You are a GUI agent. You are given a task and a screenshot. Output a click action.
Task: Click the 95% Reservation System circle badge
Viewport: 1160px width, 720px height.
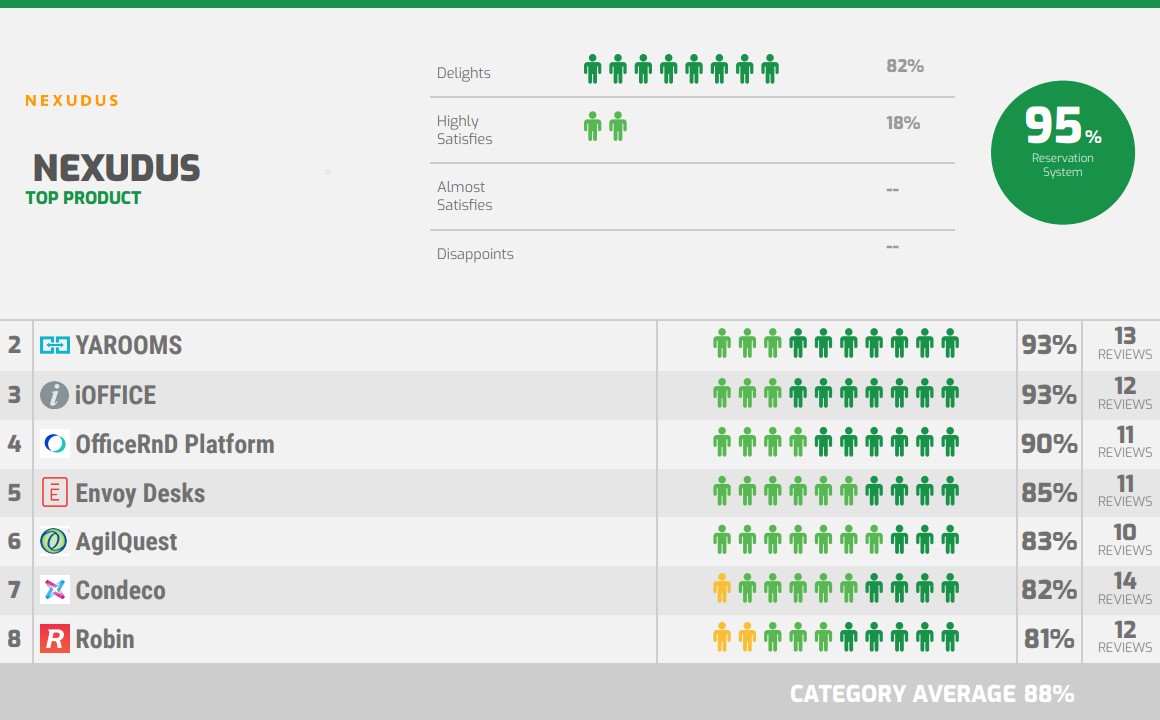pyautogui.click(x=1062, y=152)
